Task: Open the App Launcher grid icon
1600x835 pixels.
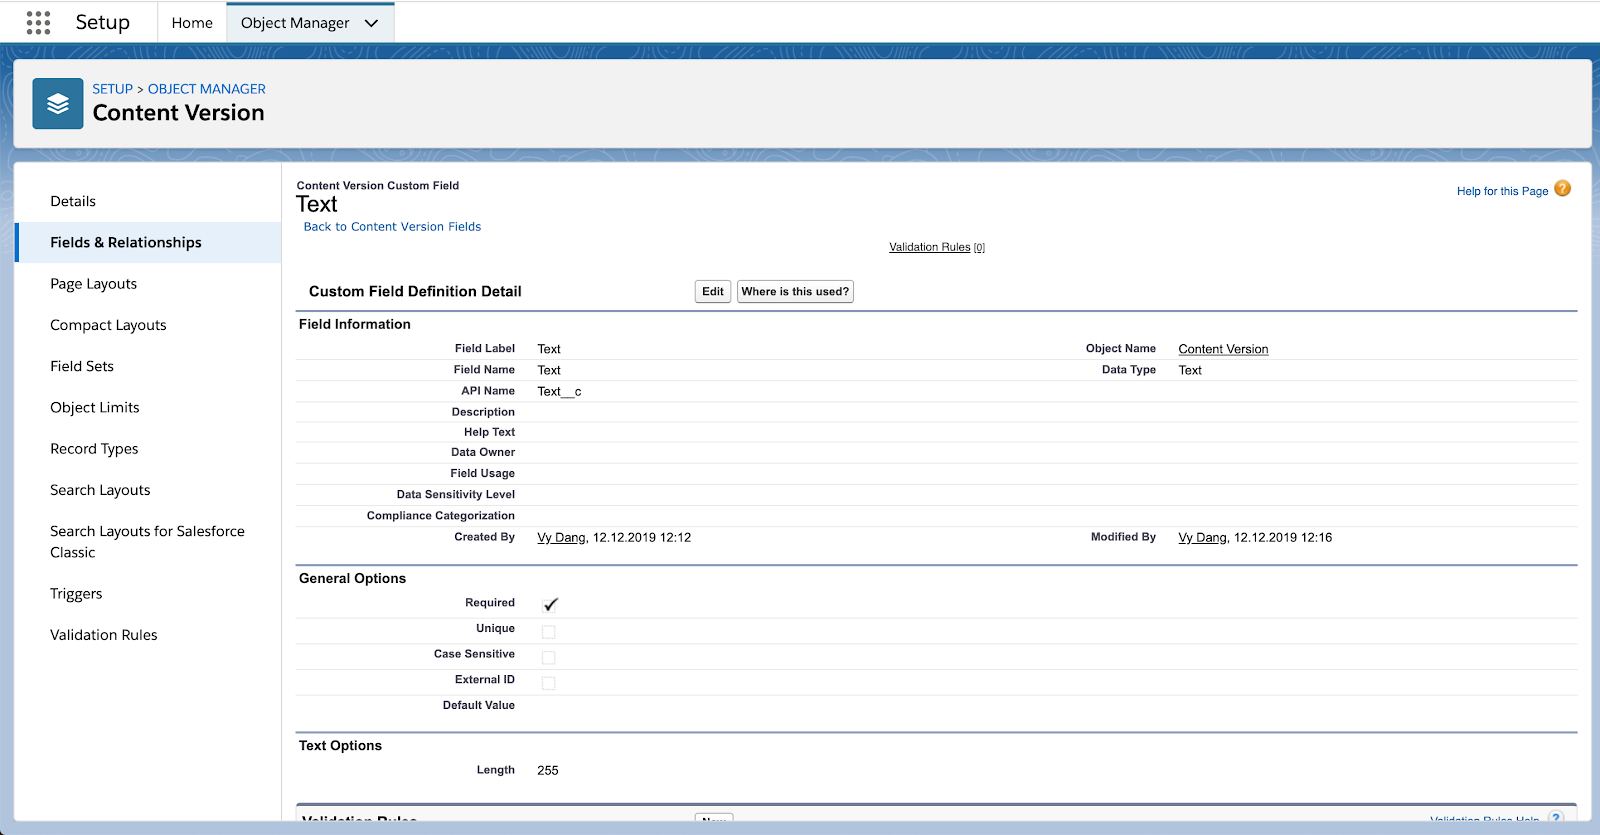Action: pyautogui.click(x=38, y=23)
